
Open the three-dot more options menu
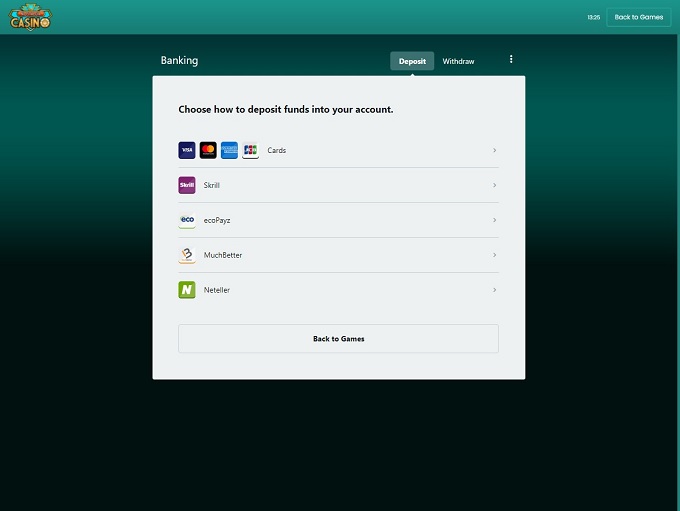coord(511,60)
